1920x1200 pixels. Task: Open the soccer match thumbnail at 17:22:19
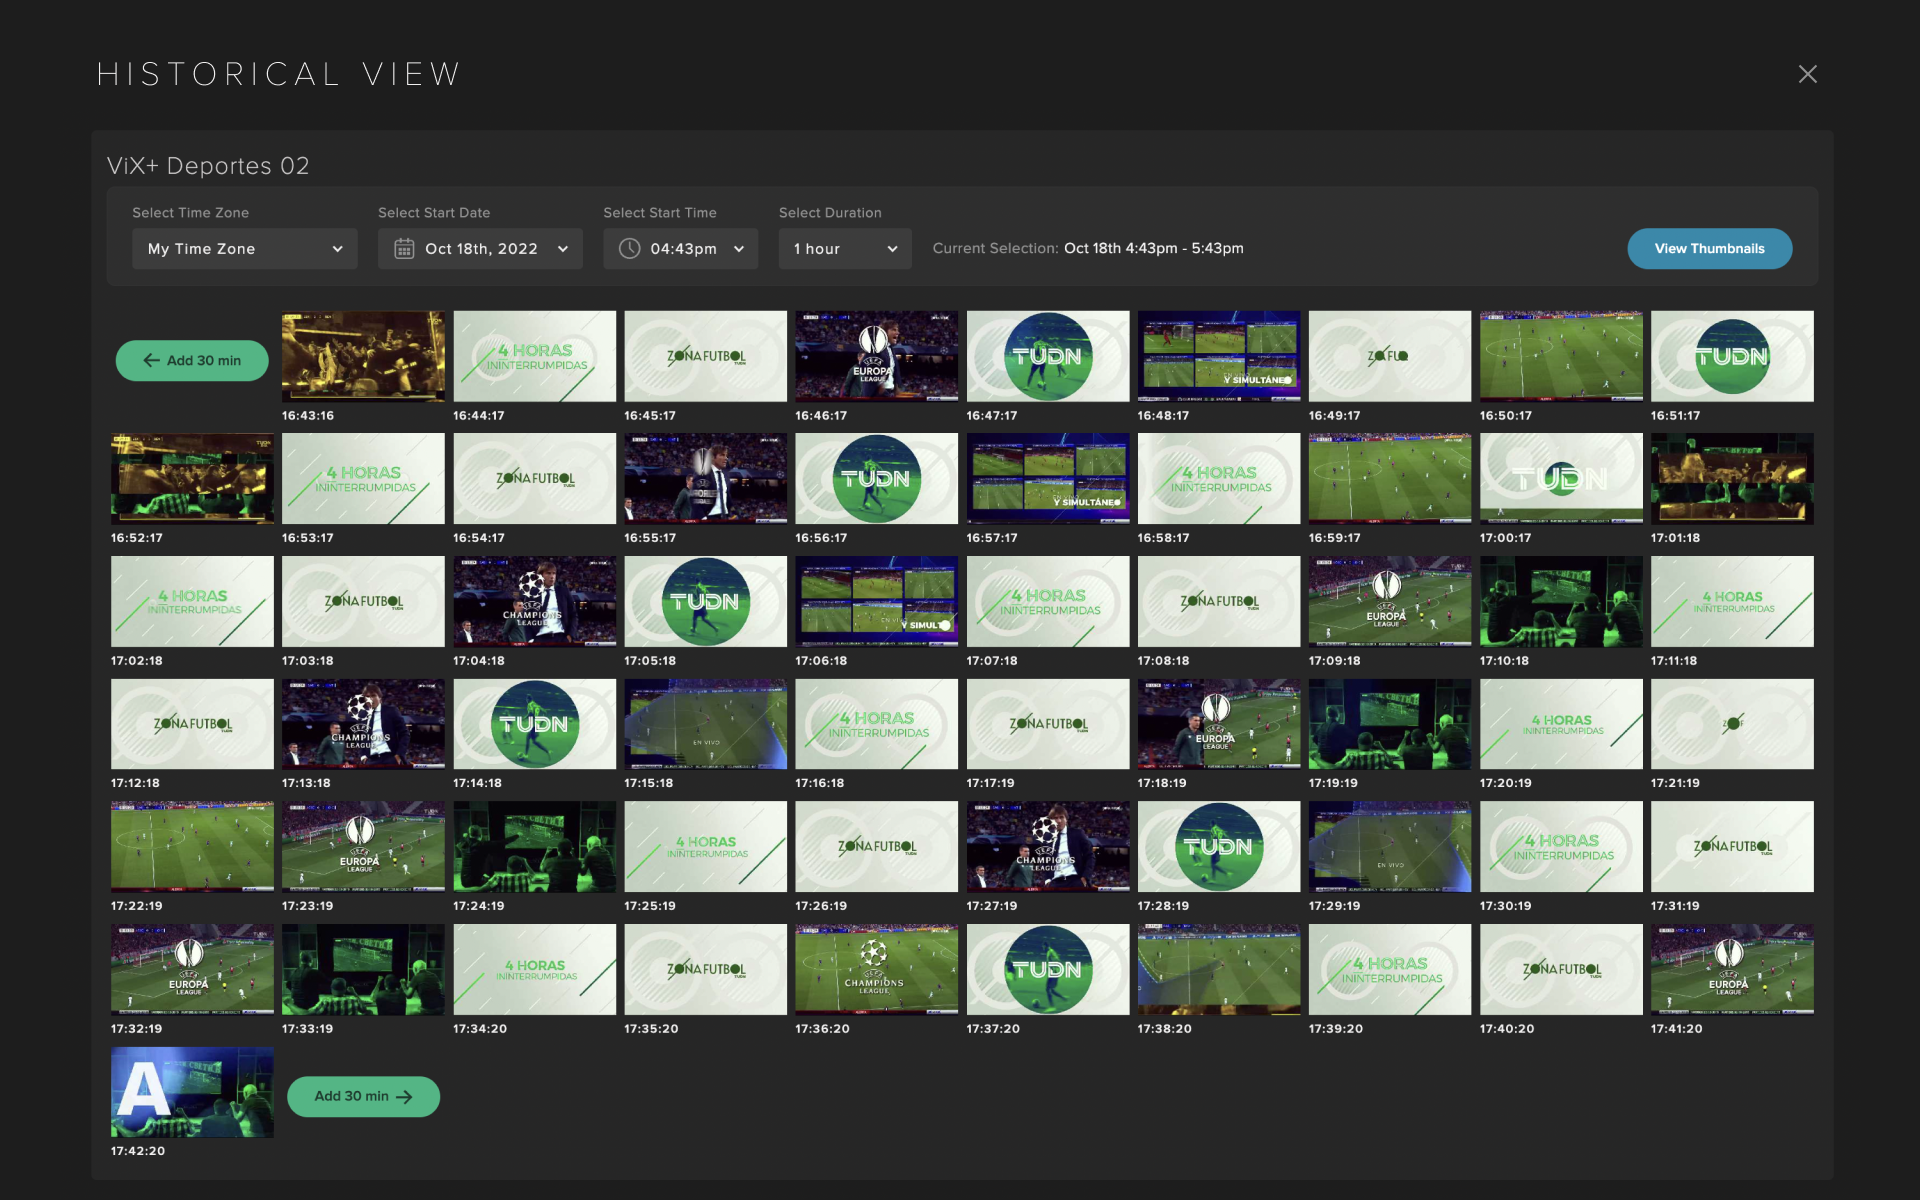tap(192, 847)
